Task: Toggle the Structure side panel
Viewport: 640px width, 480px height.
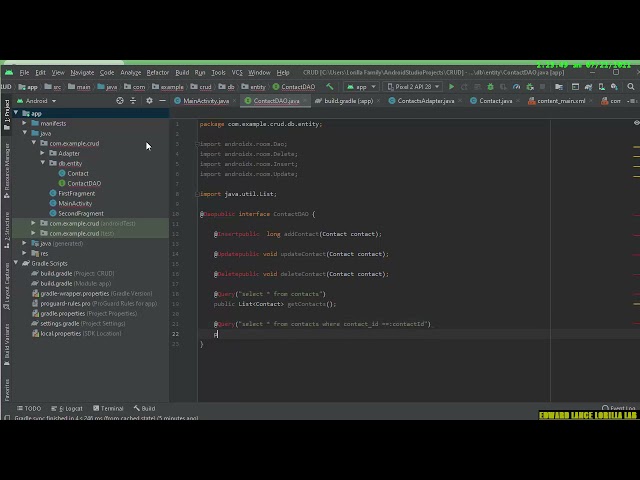Action: (7, 230)
